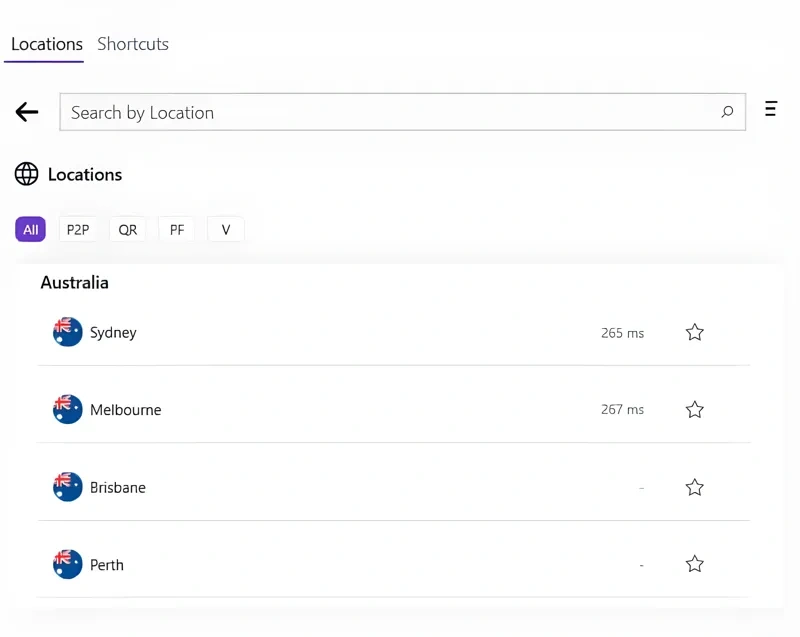Image resolution: width=800 pixels, height=637 pixels.
Task: Toggle the star next to Melbourne
Action: pos(694,409)
